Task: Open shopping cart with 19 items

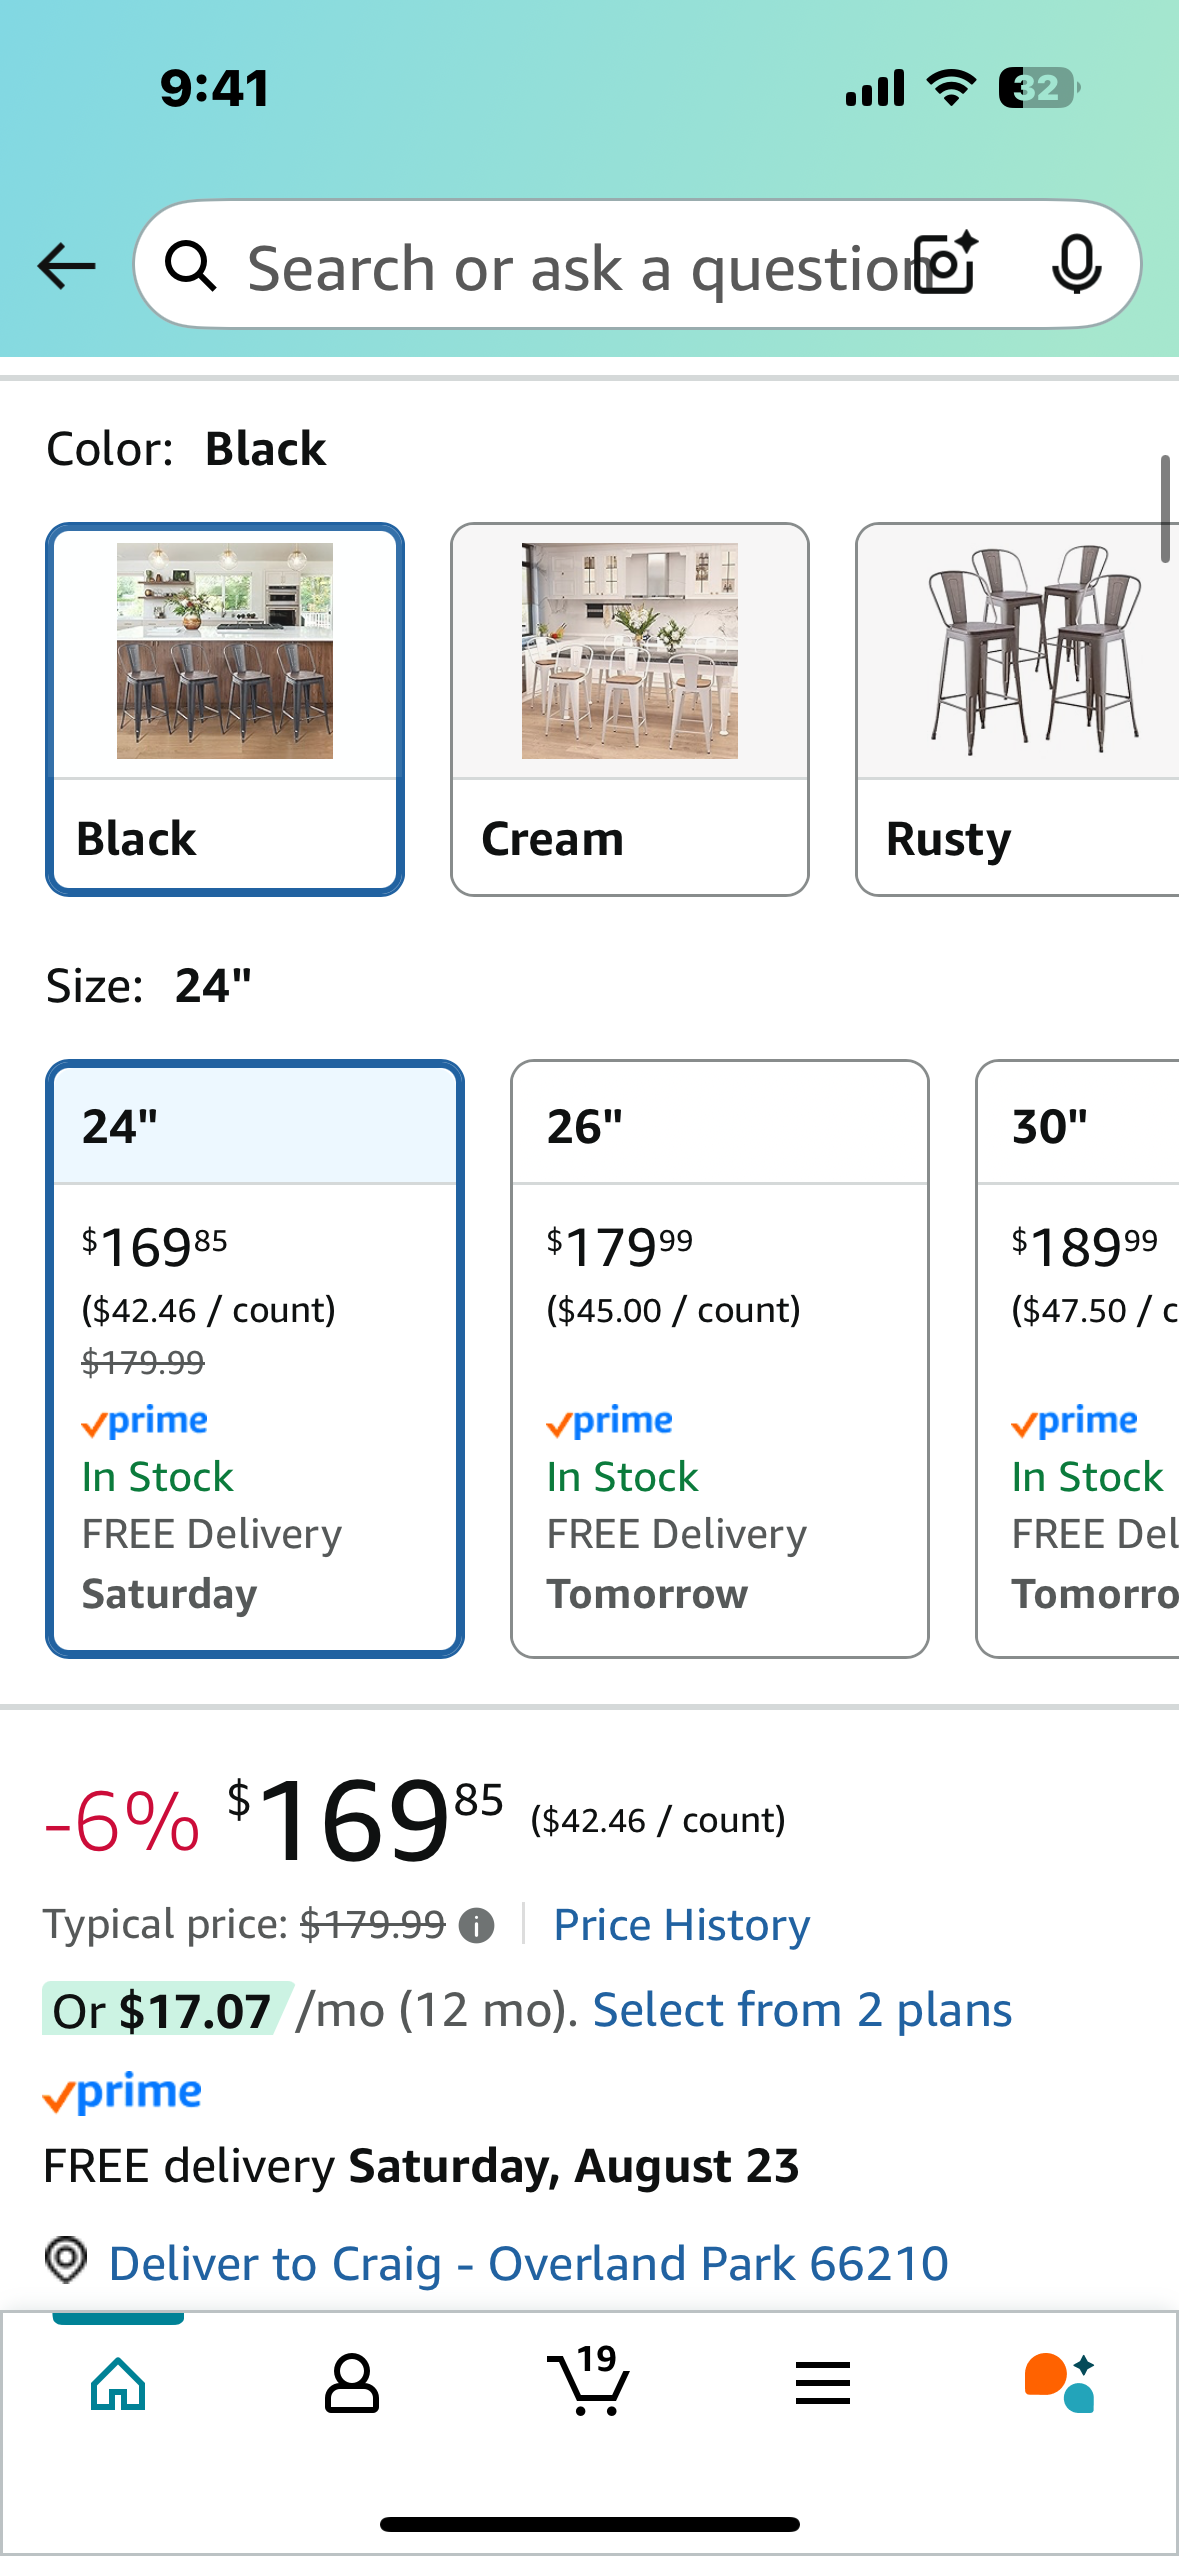Action: pos(589,2380)
